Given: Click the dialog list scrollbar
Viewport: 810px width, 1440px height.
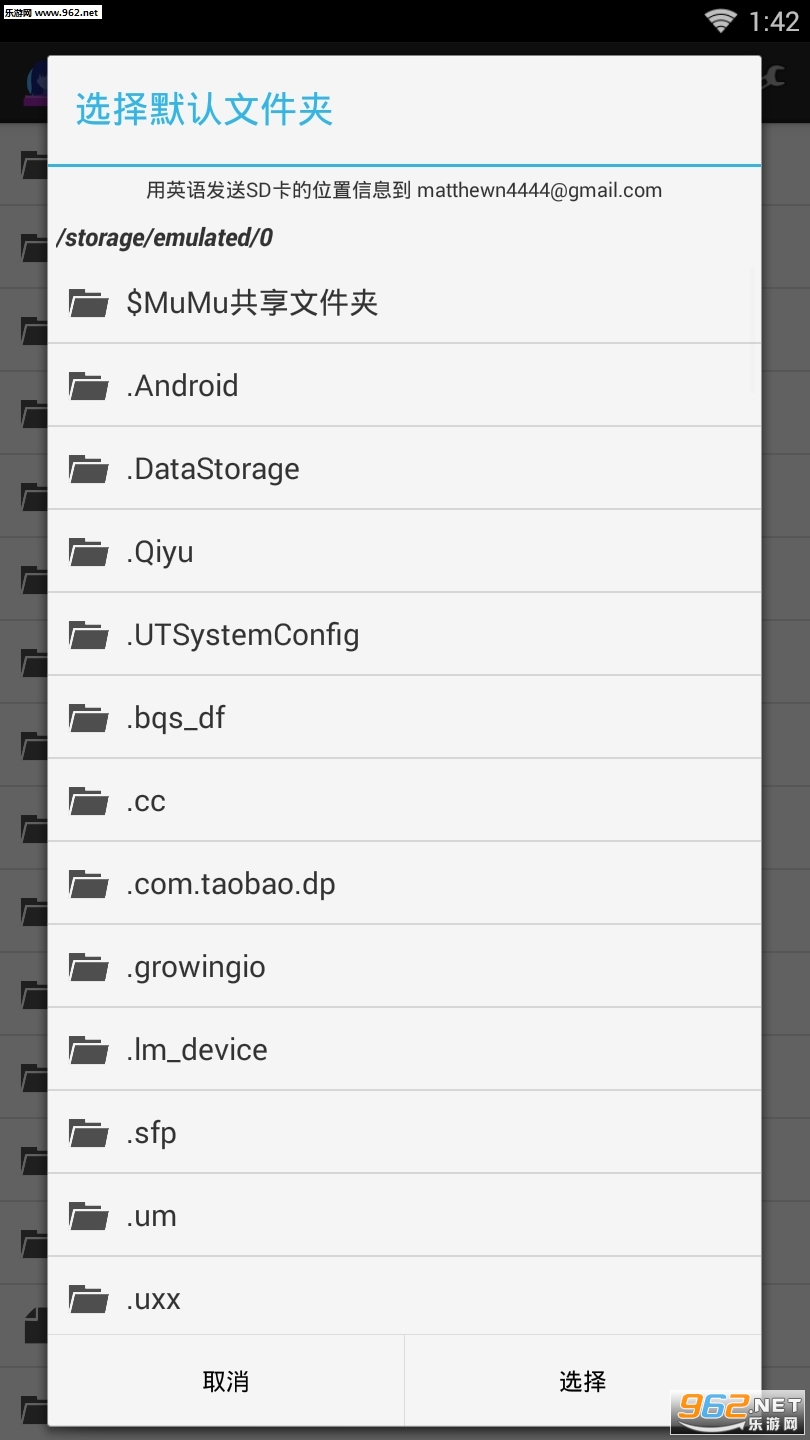Looking at the screenshot, I should point(756,330).
